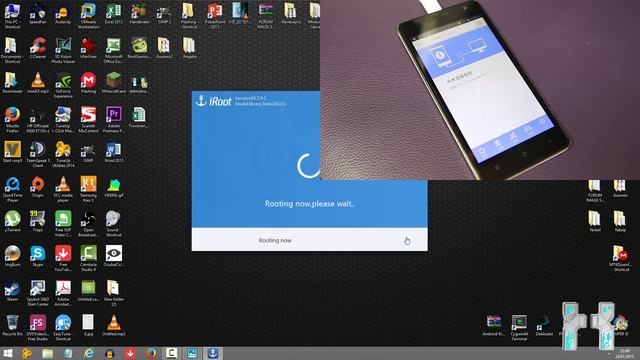The width and height of the screenshot is (640, 360).
Task: Launch DVDVideoSoft Free Studio icon
Action: coord(38,328)
